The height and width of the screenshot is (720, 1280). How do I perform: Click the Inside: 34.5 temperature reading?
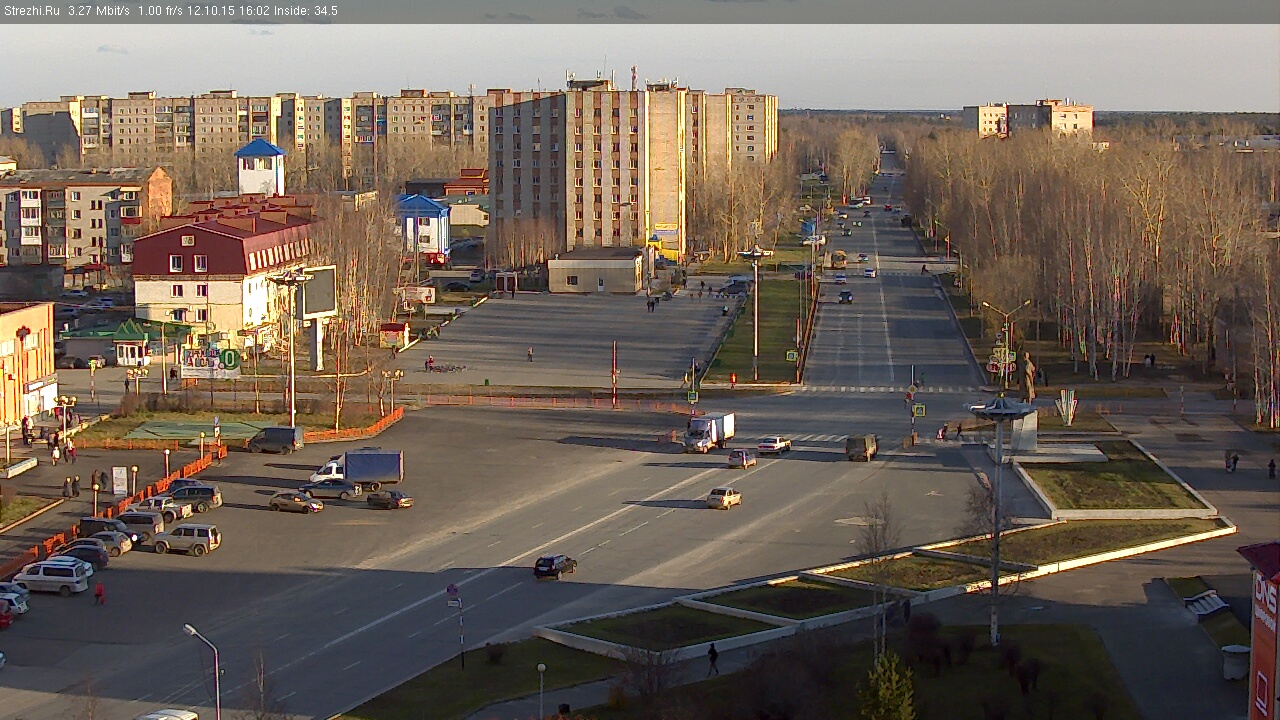pyautogui.click(x=306, y=11)
